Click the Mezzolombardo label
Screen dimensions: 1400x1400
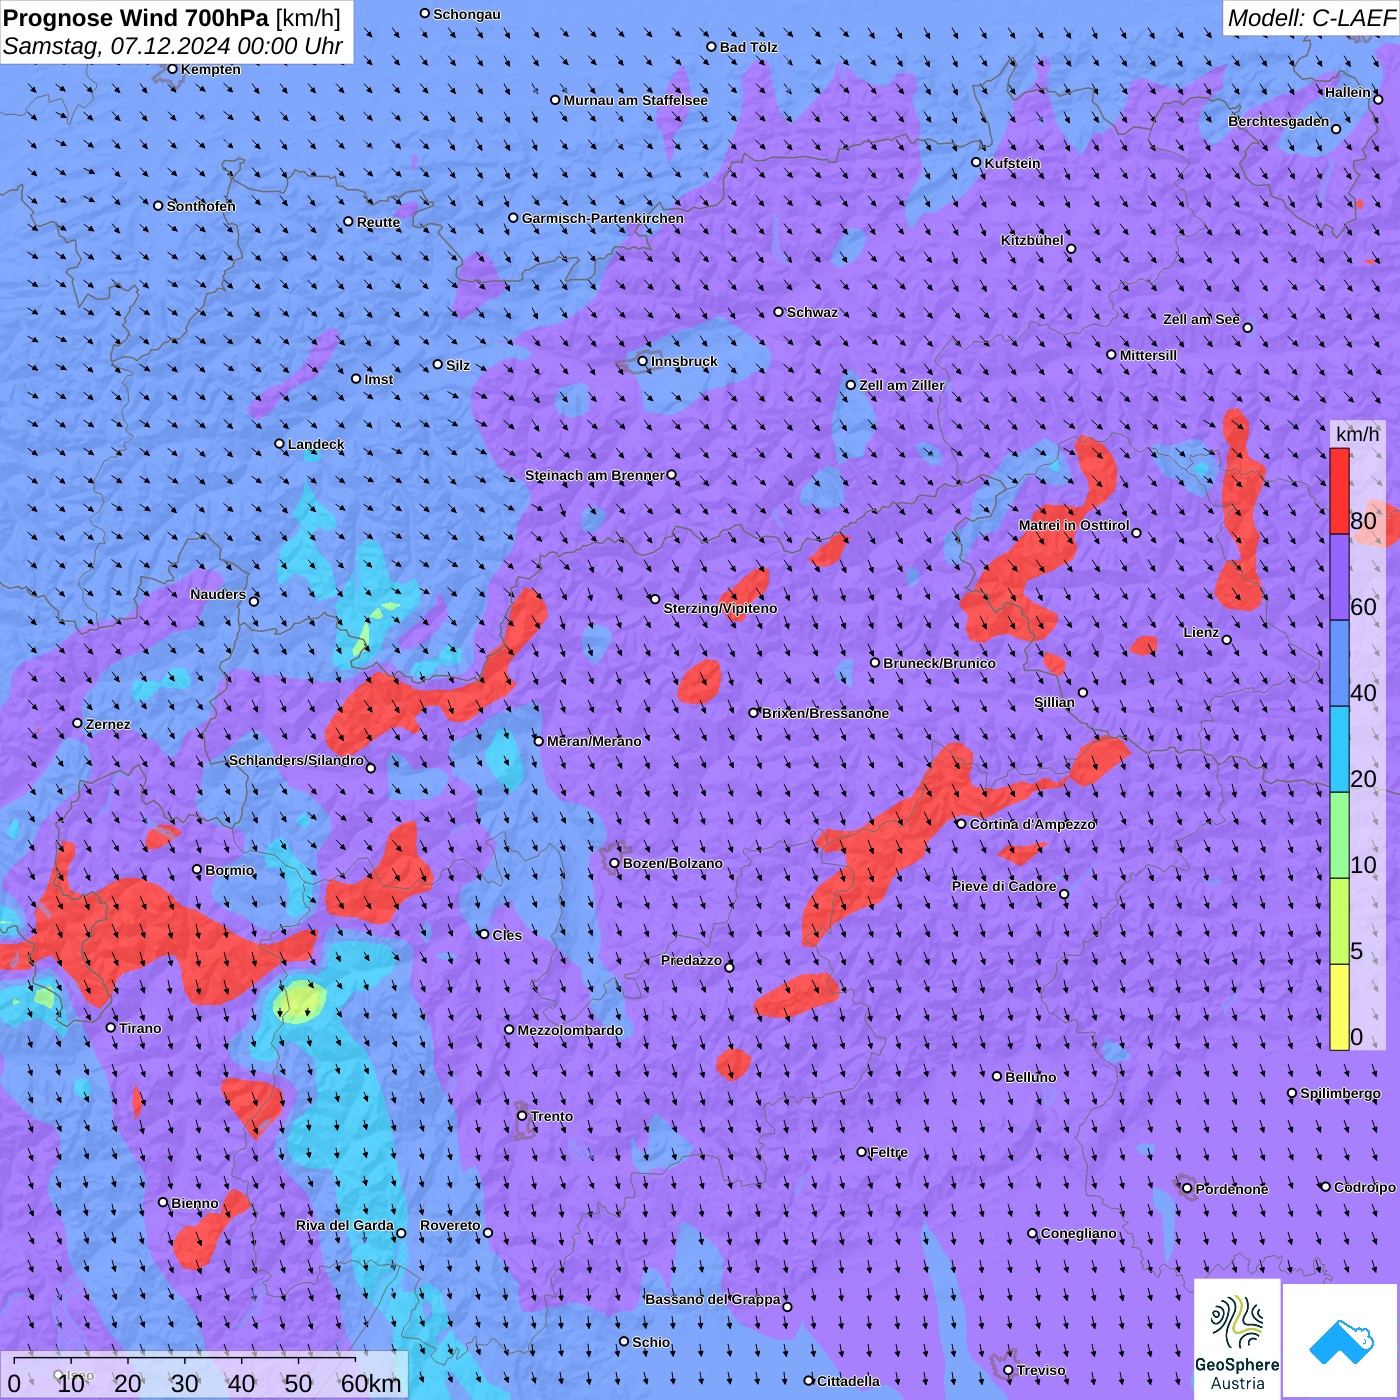[570, 1030]
